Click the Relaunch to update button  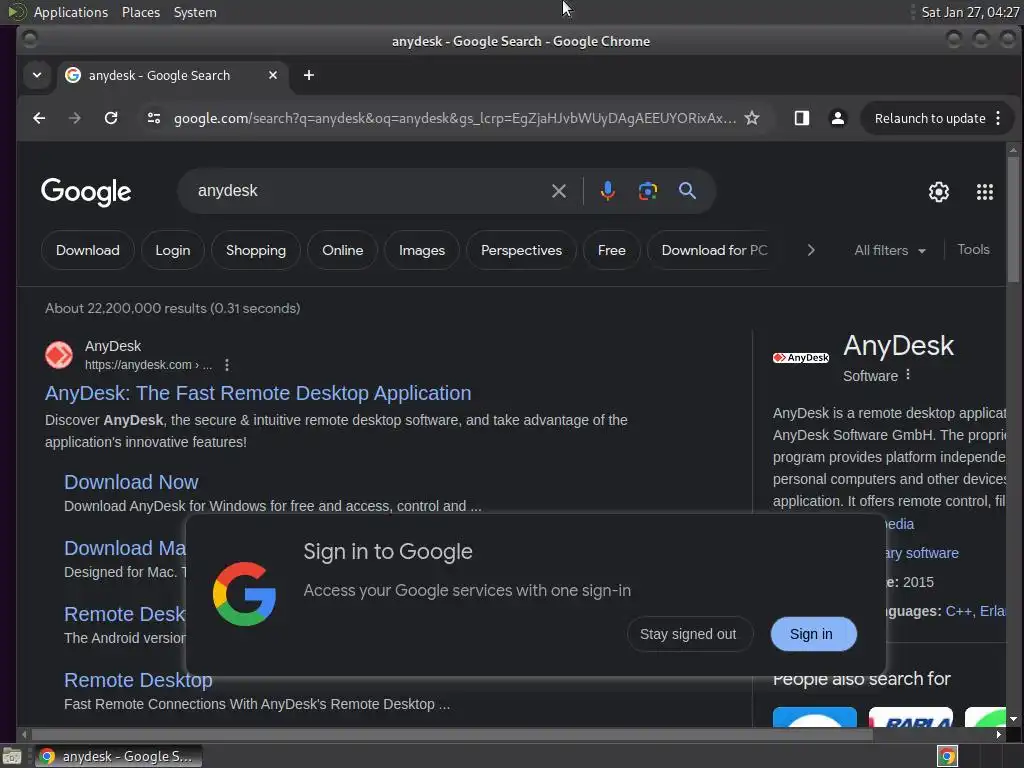point(929,118)
